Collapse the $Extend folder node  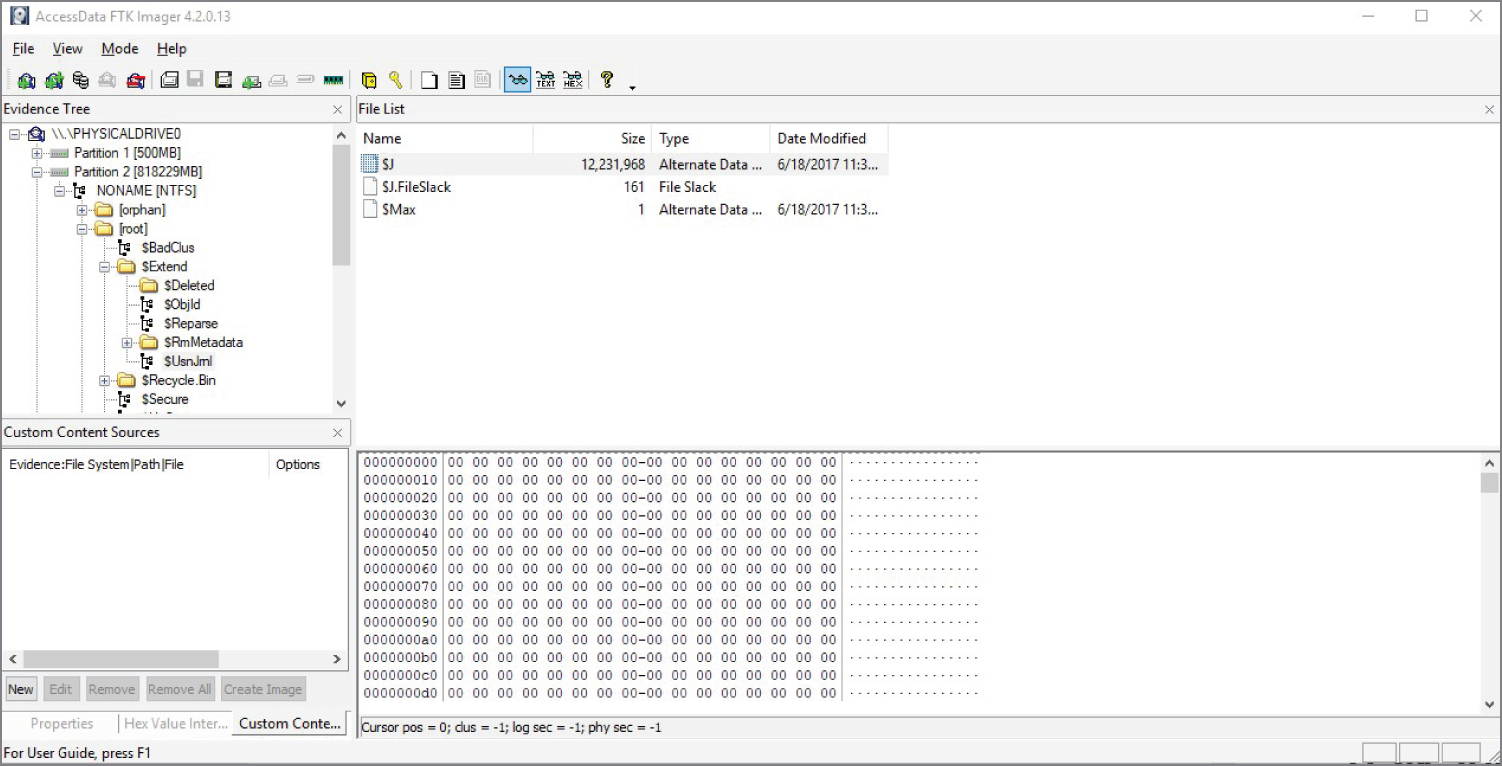(x=104, y=267)
